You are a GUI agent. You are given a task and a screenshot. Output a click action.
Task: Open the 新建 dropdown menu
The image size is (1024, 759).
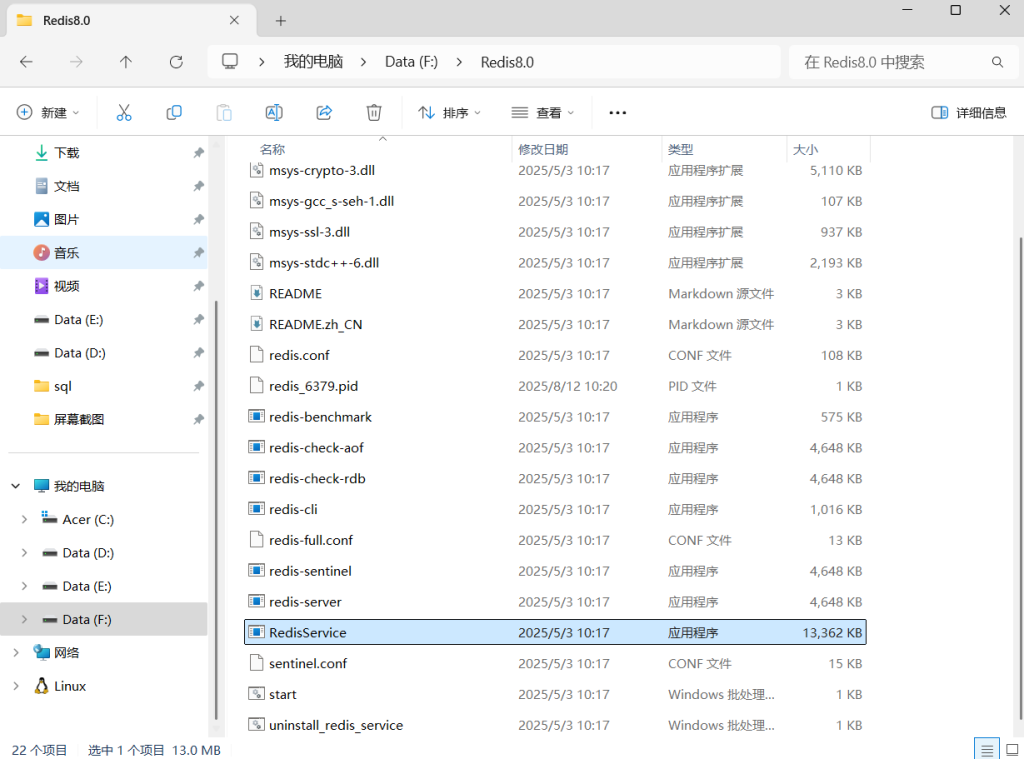point(48,113)
